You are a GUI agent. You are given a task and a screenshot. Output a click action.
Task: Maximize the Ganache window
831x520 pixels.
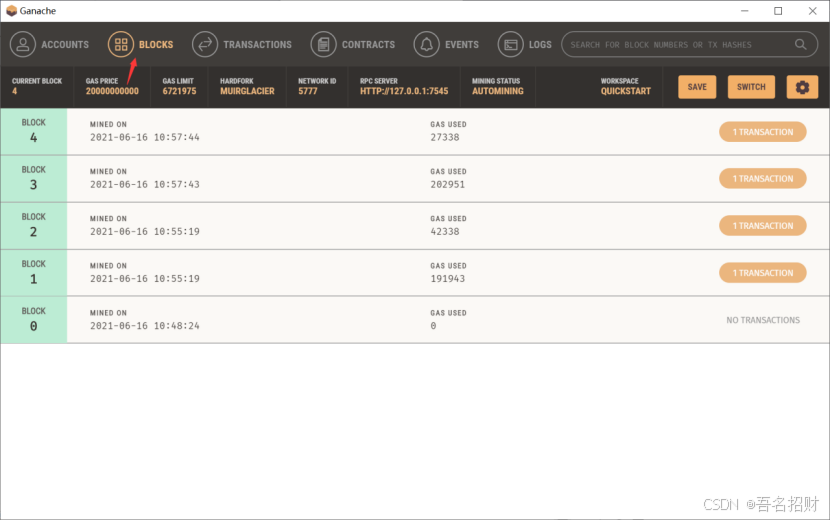778,11
